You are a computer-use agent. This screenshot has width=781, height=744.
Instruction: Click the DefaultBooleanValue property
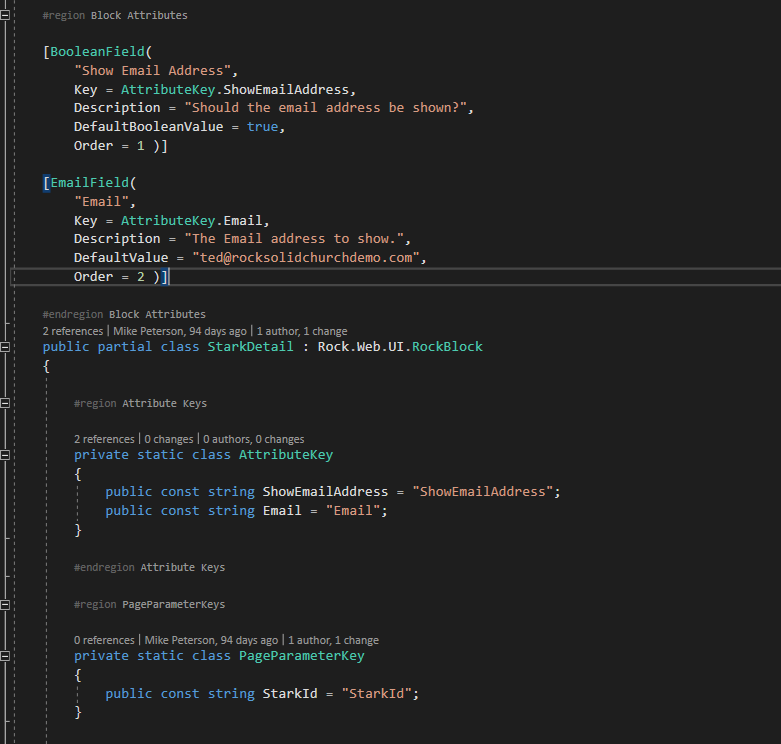[148, 126]
